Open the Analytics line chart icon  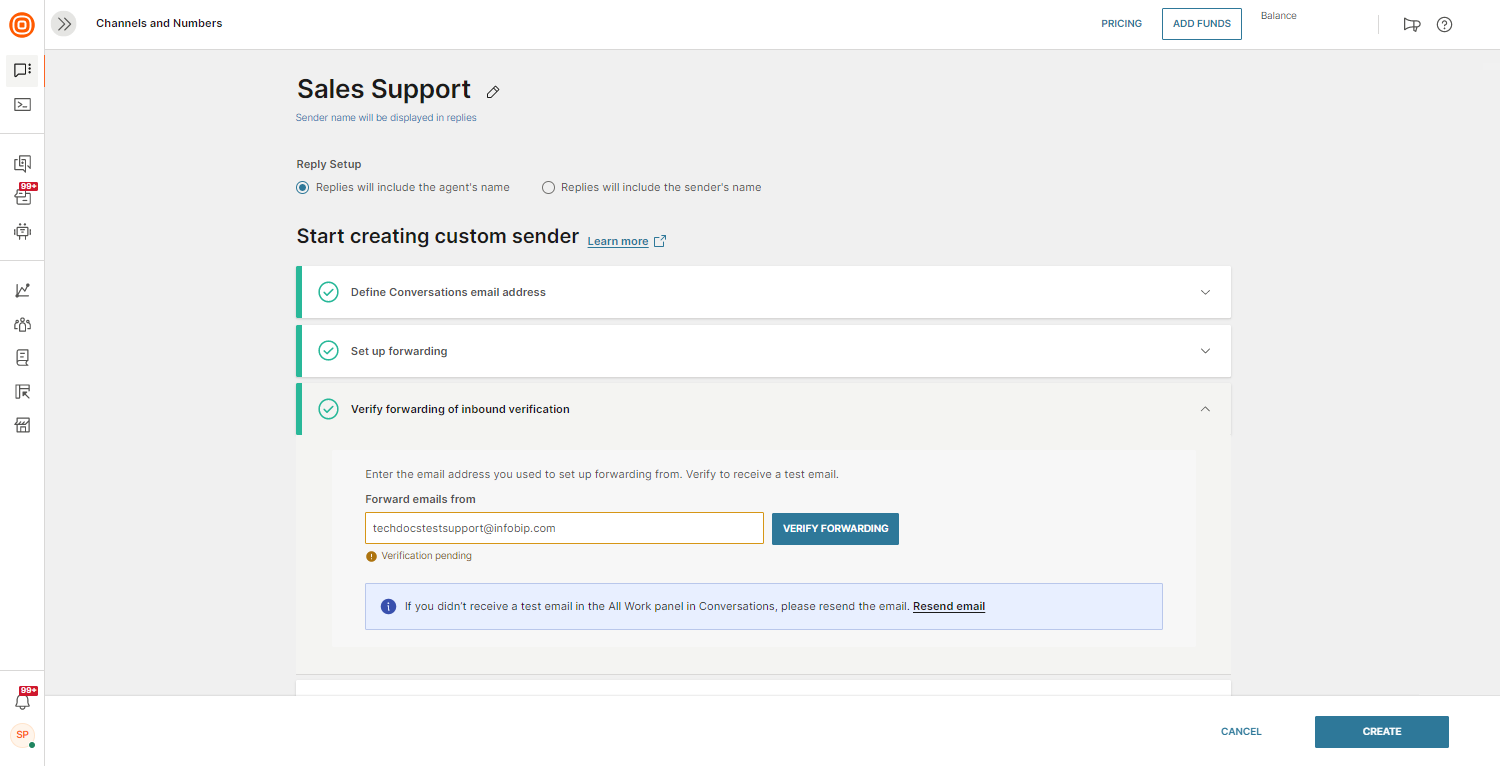pos(22,290)
